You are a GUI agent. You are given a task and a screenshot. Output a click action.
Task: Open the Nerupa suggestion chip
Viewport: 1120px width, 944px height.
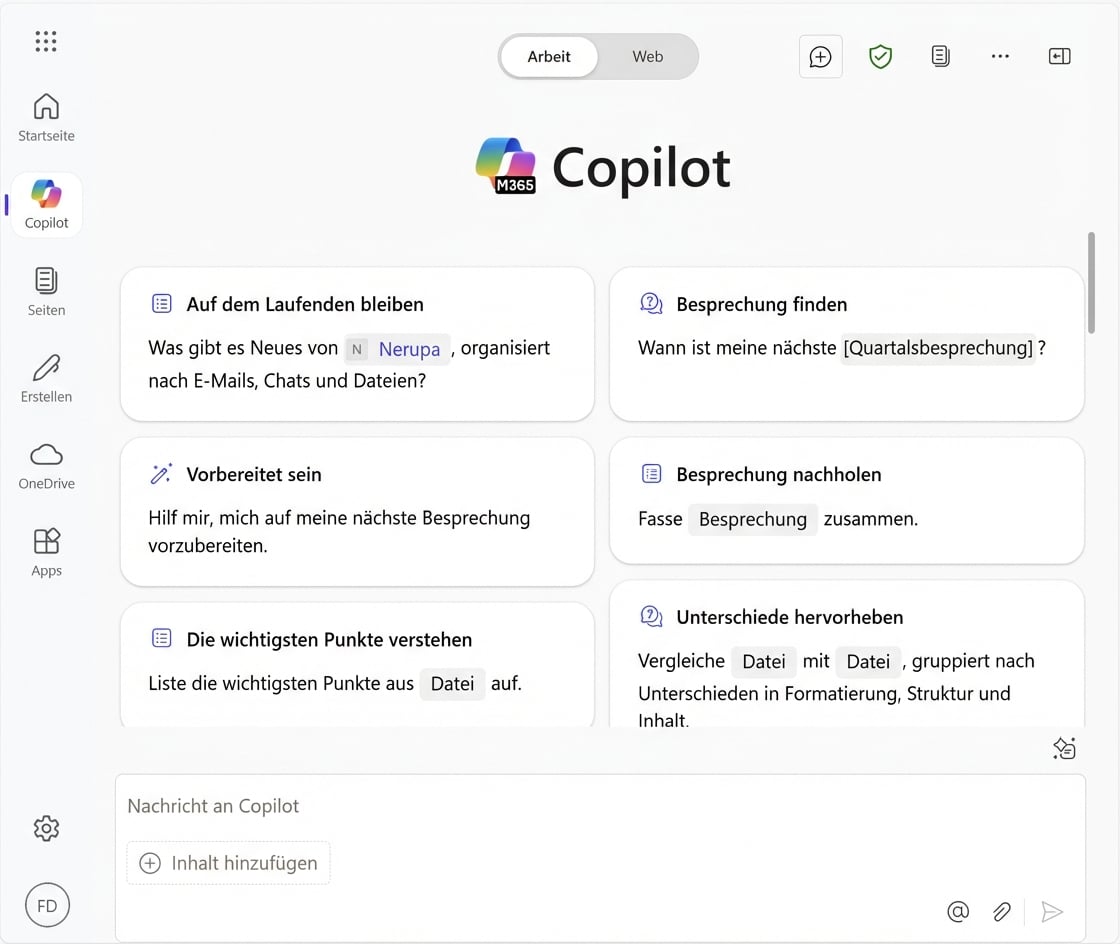point(409,348)
